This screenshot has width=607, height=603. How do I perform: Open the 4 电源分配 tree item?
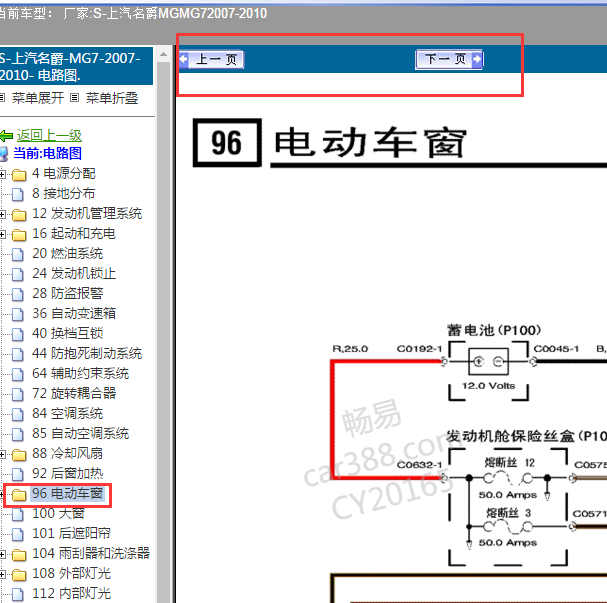tap(63, 173)
